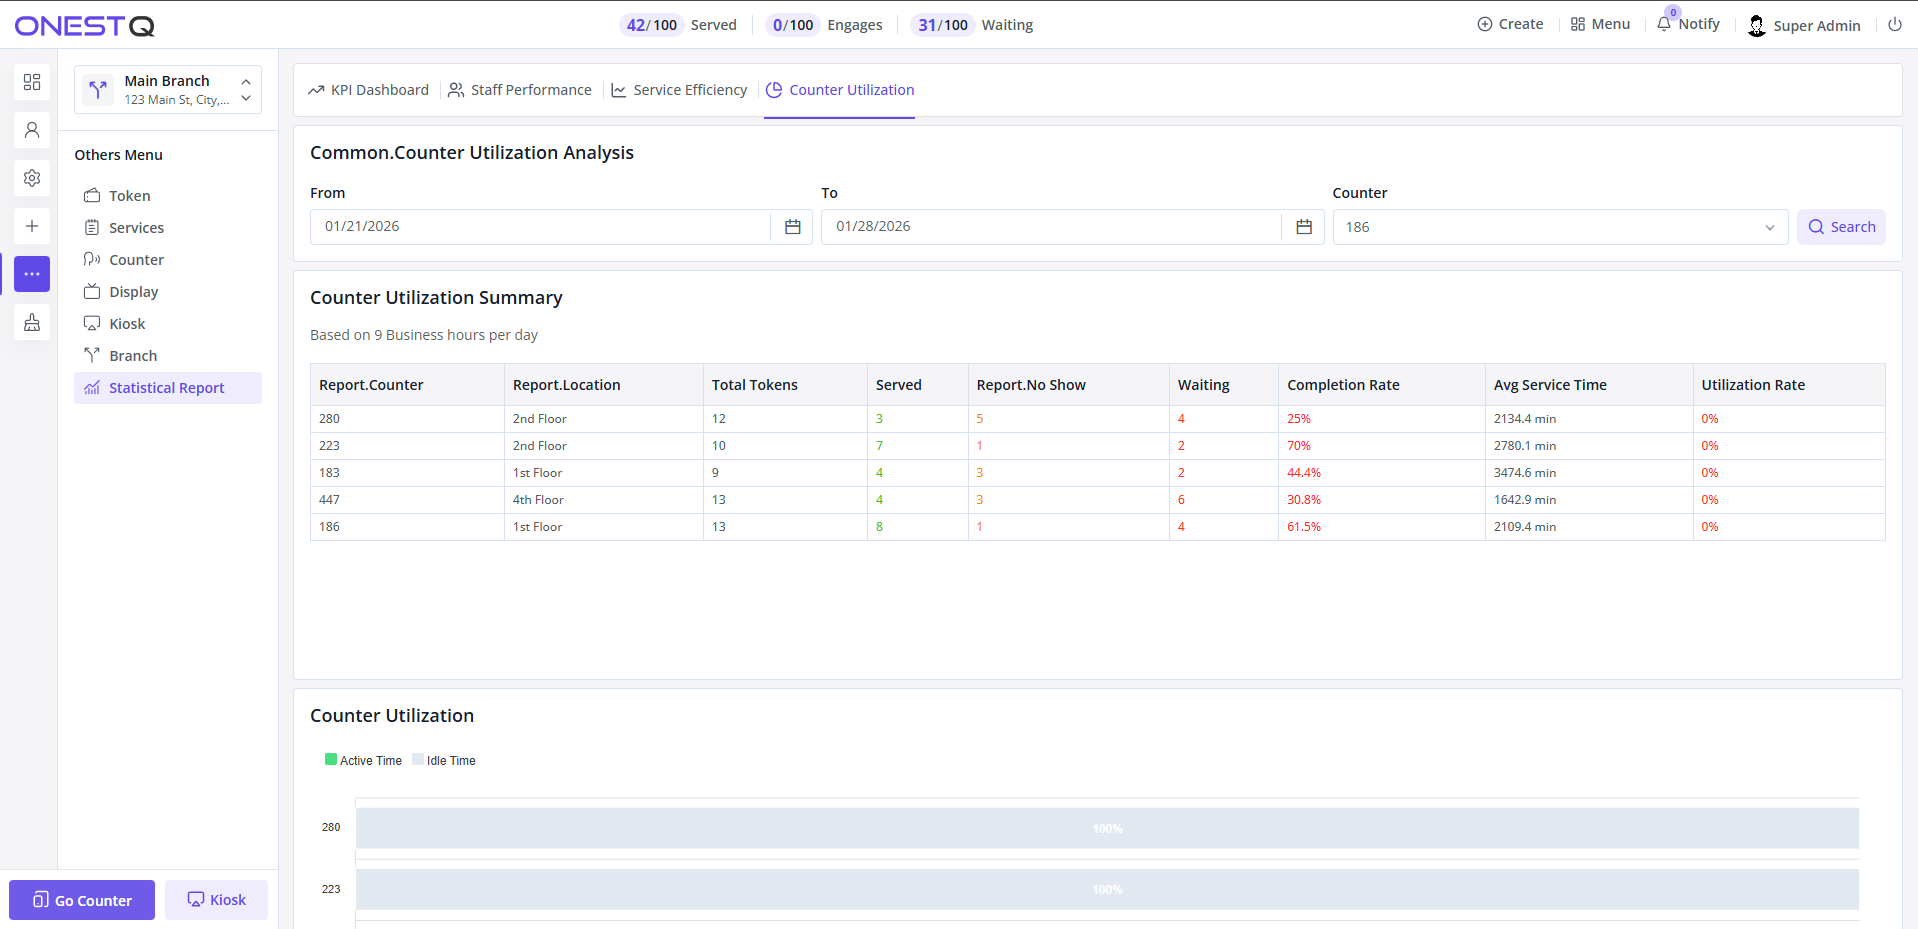Click counter 280 table cell
Viewport: 1918px width, 929px height.
[407, 419]
